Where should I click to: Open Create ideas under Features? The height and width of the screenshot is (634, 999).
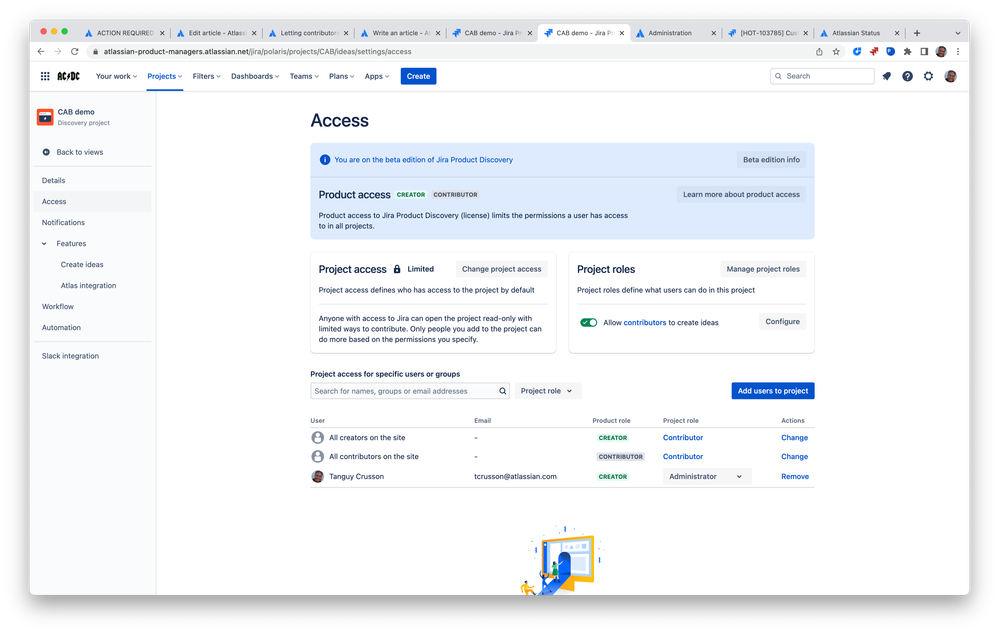82,265
